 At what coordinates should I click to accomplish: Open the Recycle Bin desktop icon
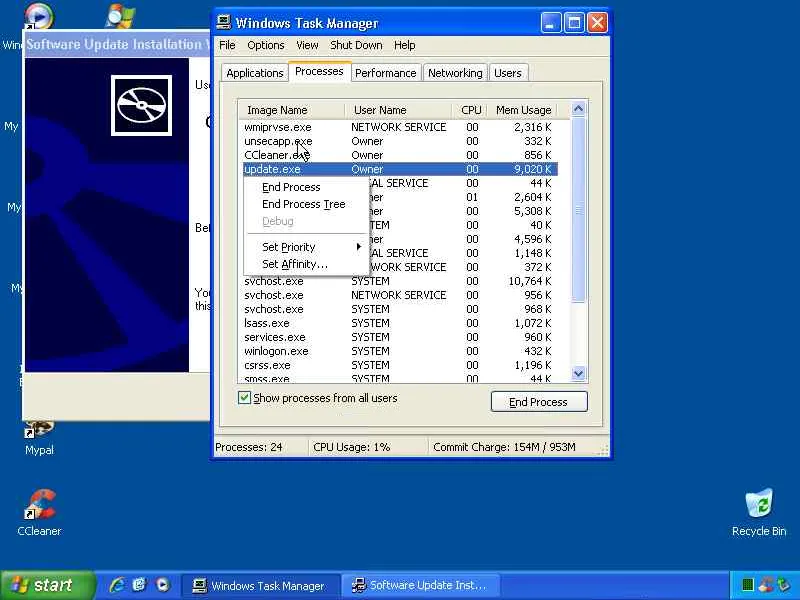tap(759, 505)
